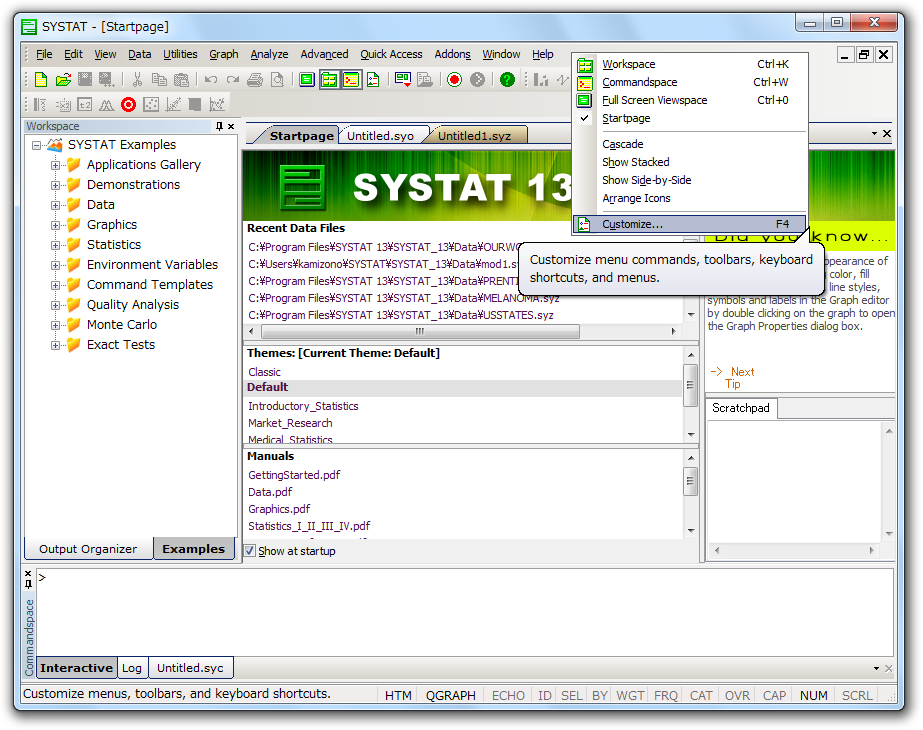Click the Recent Data Files horizontal scrollbar thumb
923x730 pixels.
tap(420, 331)
